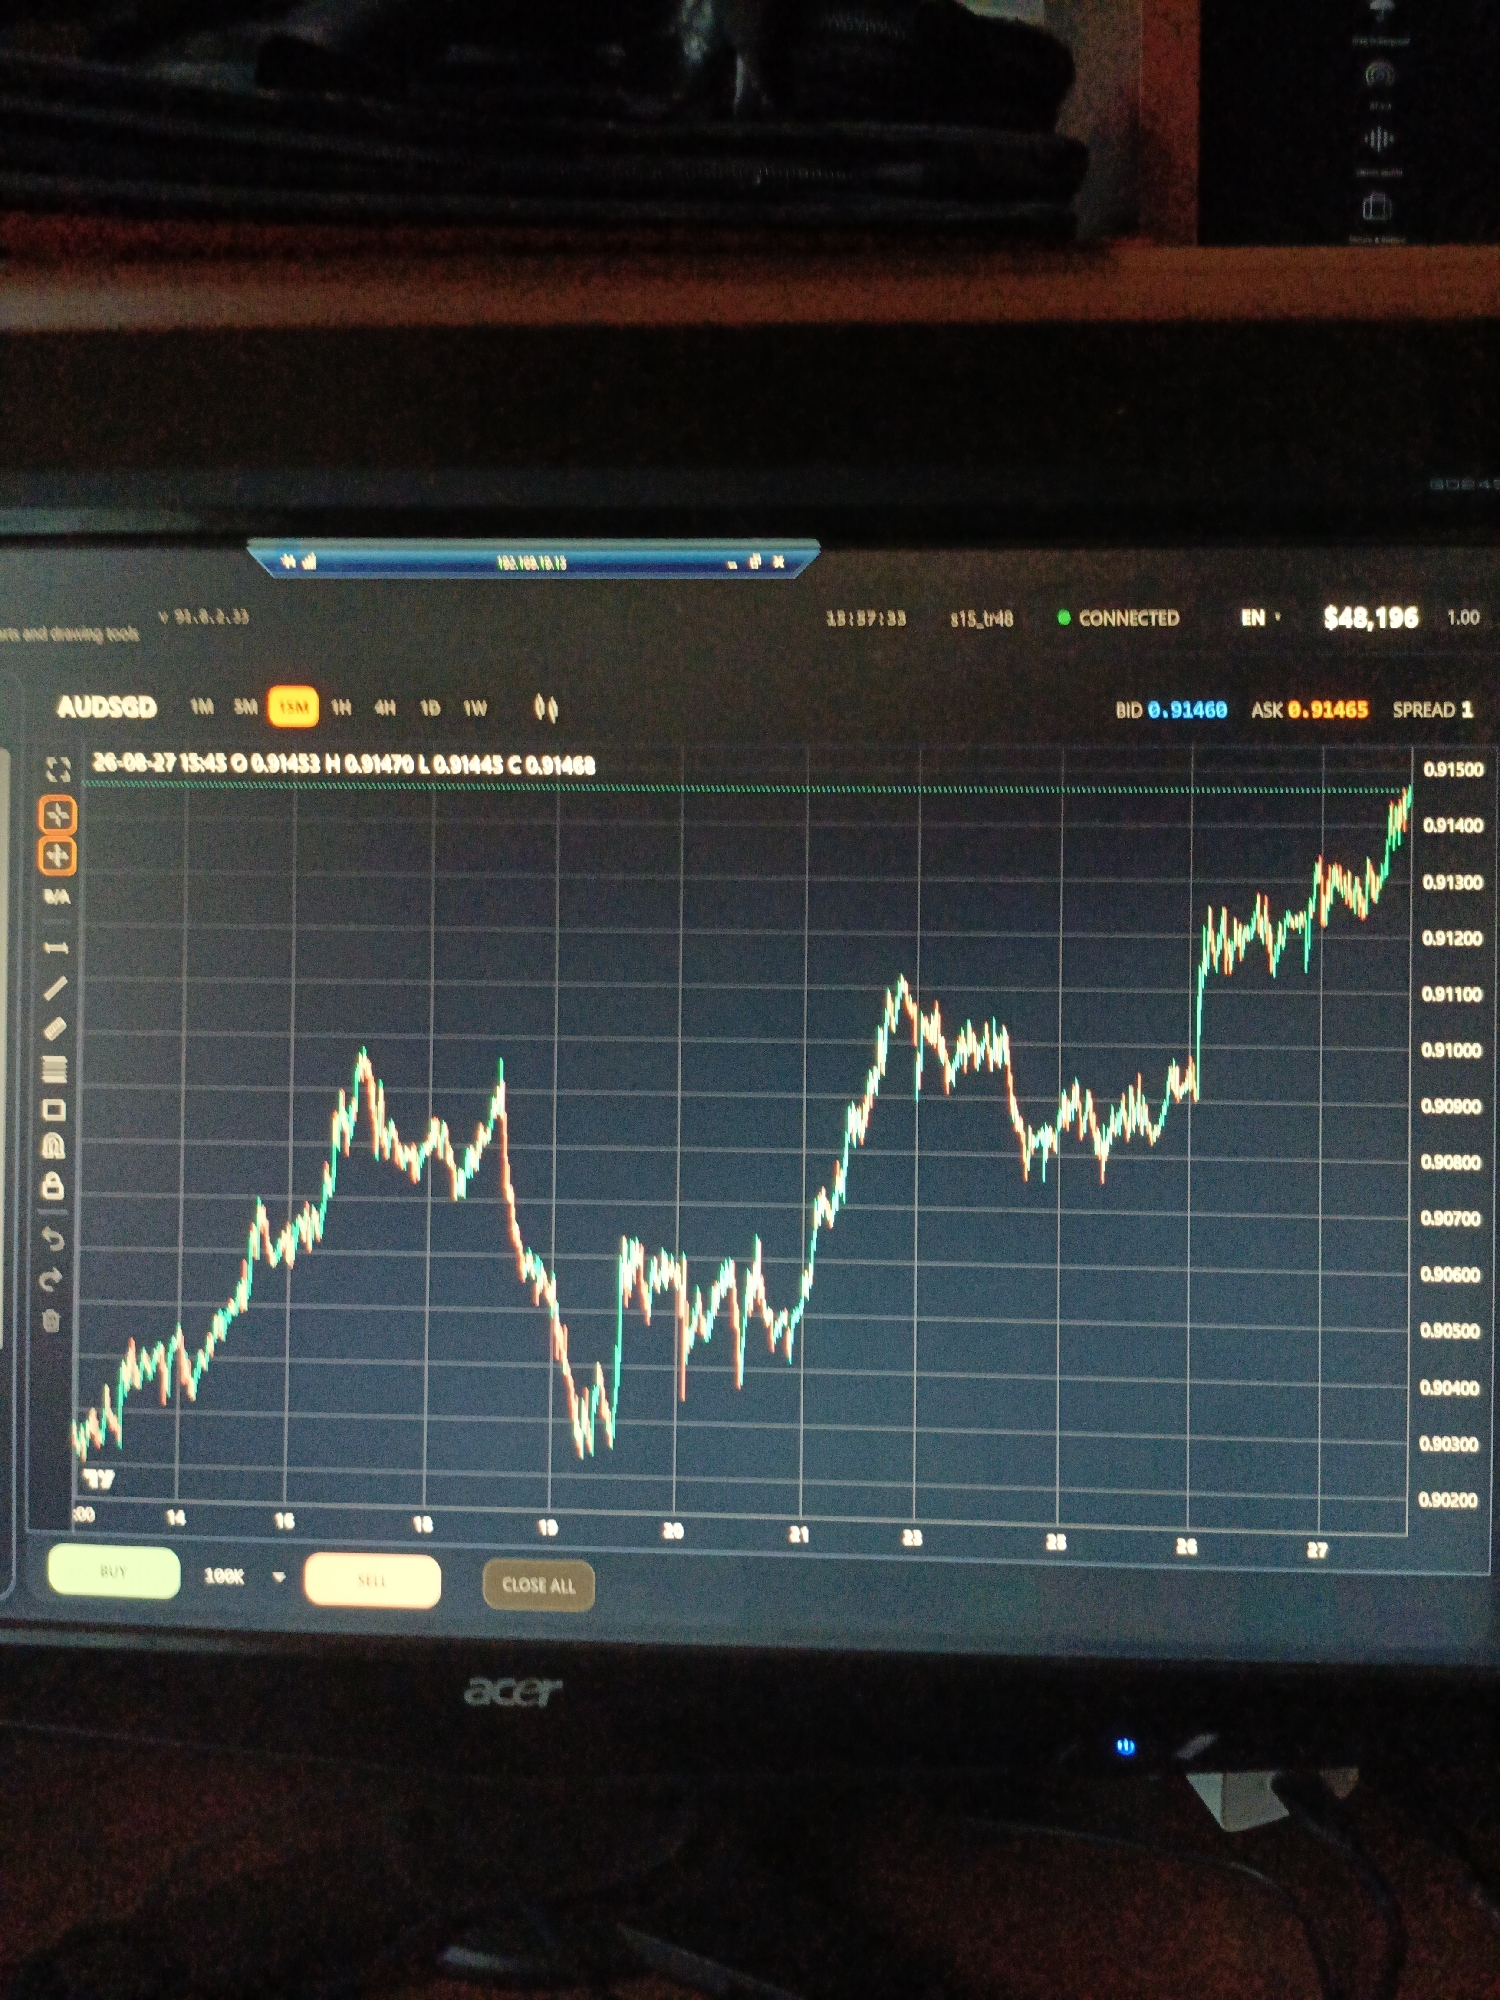Screen dimensions: 1500x2000
Task: Click the CONNECTED status indicator
Action: 1119,618
